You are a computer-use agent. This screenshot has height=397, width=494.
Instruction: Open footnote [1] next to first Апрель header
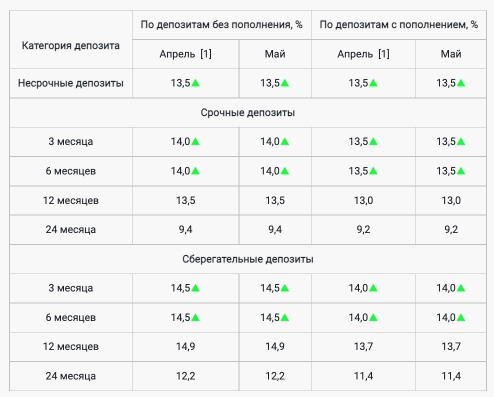click(206, 54)
